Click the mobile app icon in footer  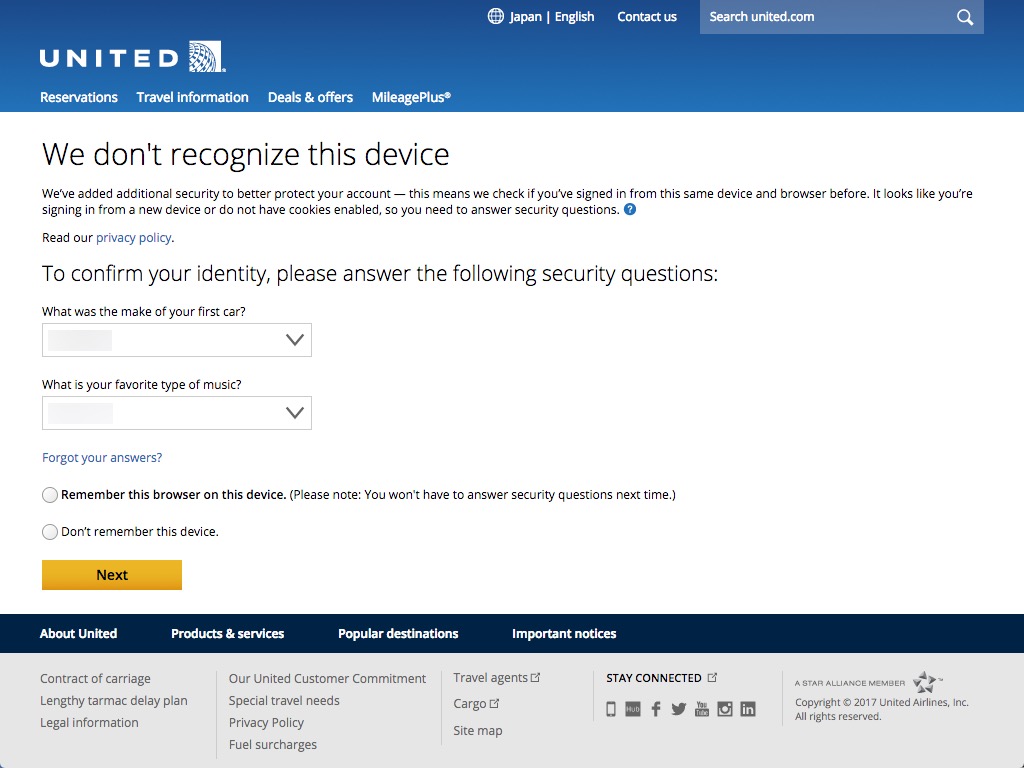[x=611, y=708]
